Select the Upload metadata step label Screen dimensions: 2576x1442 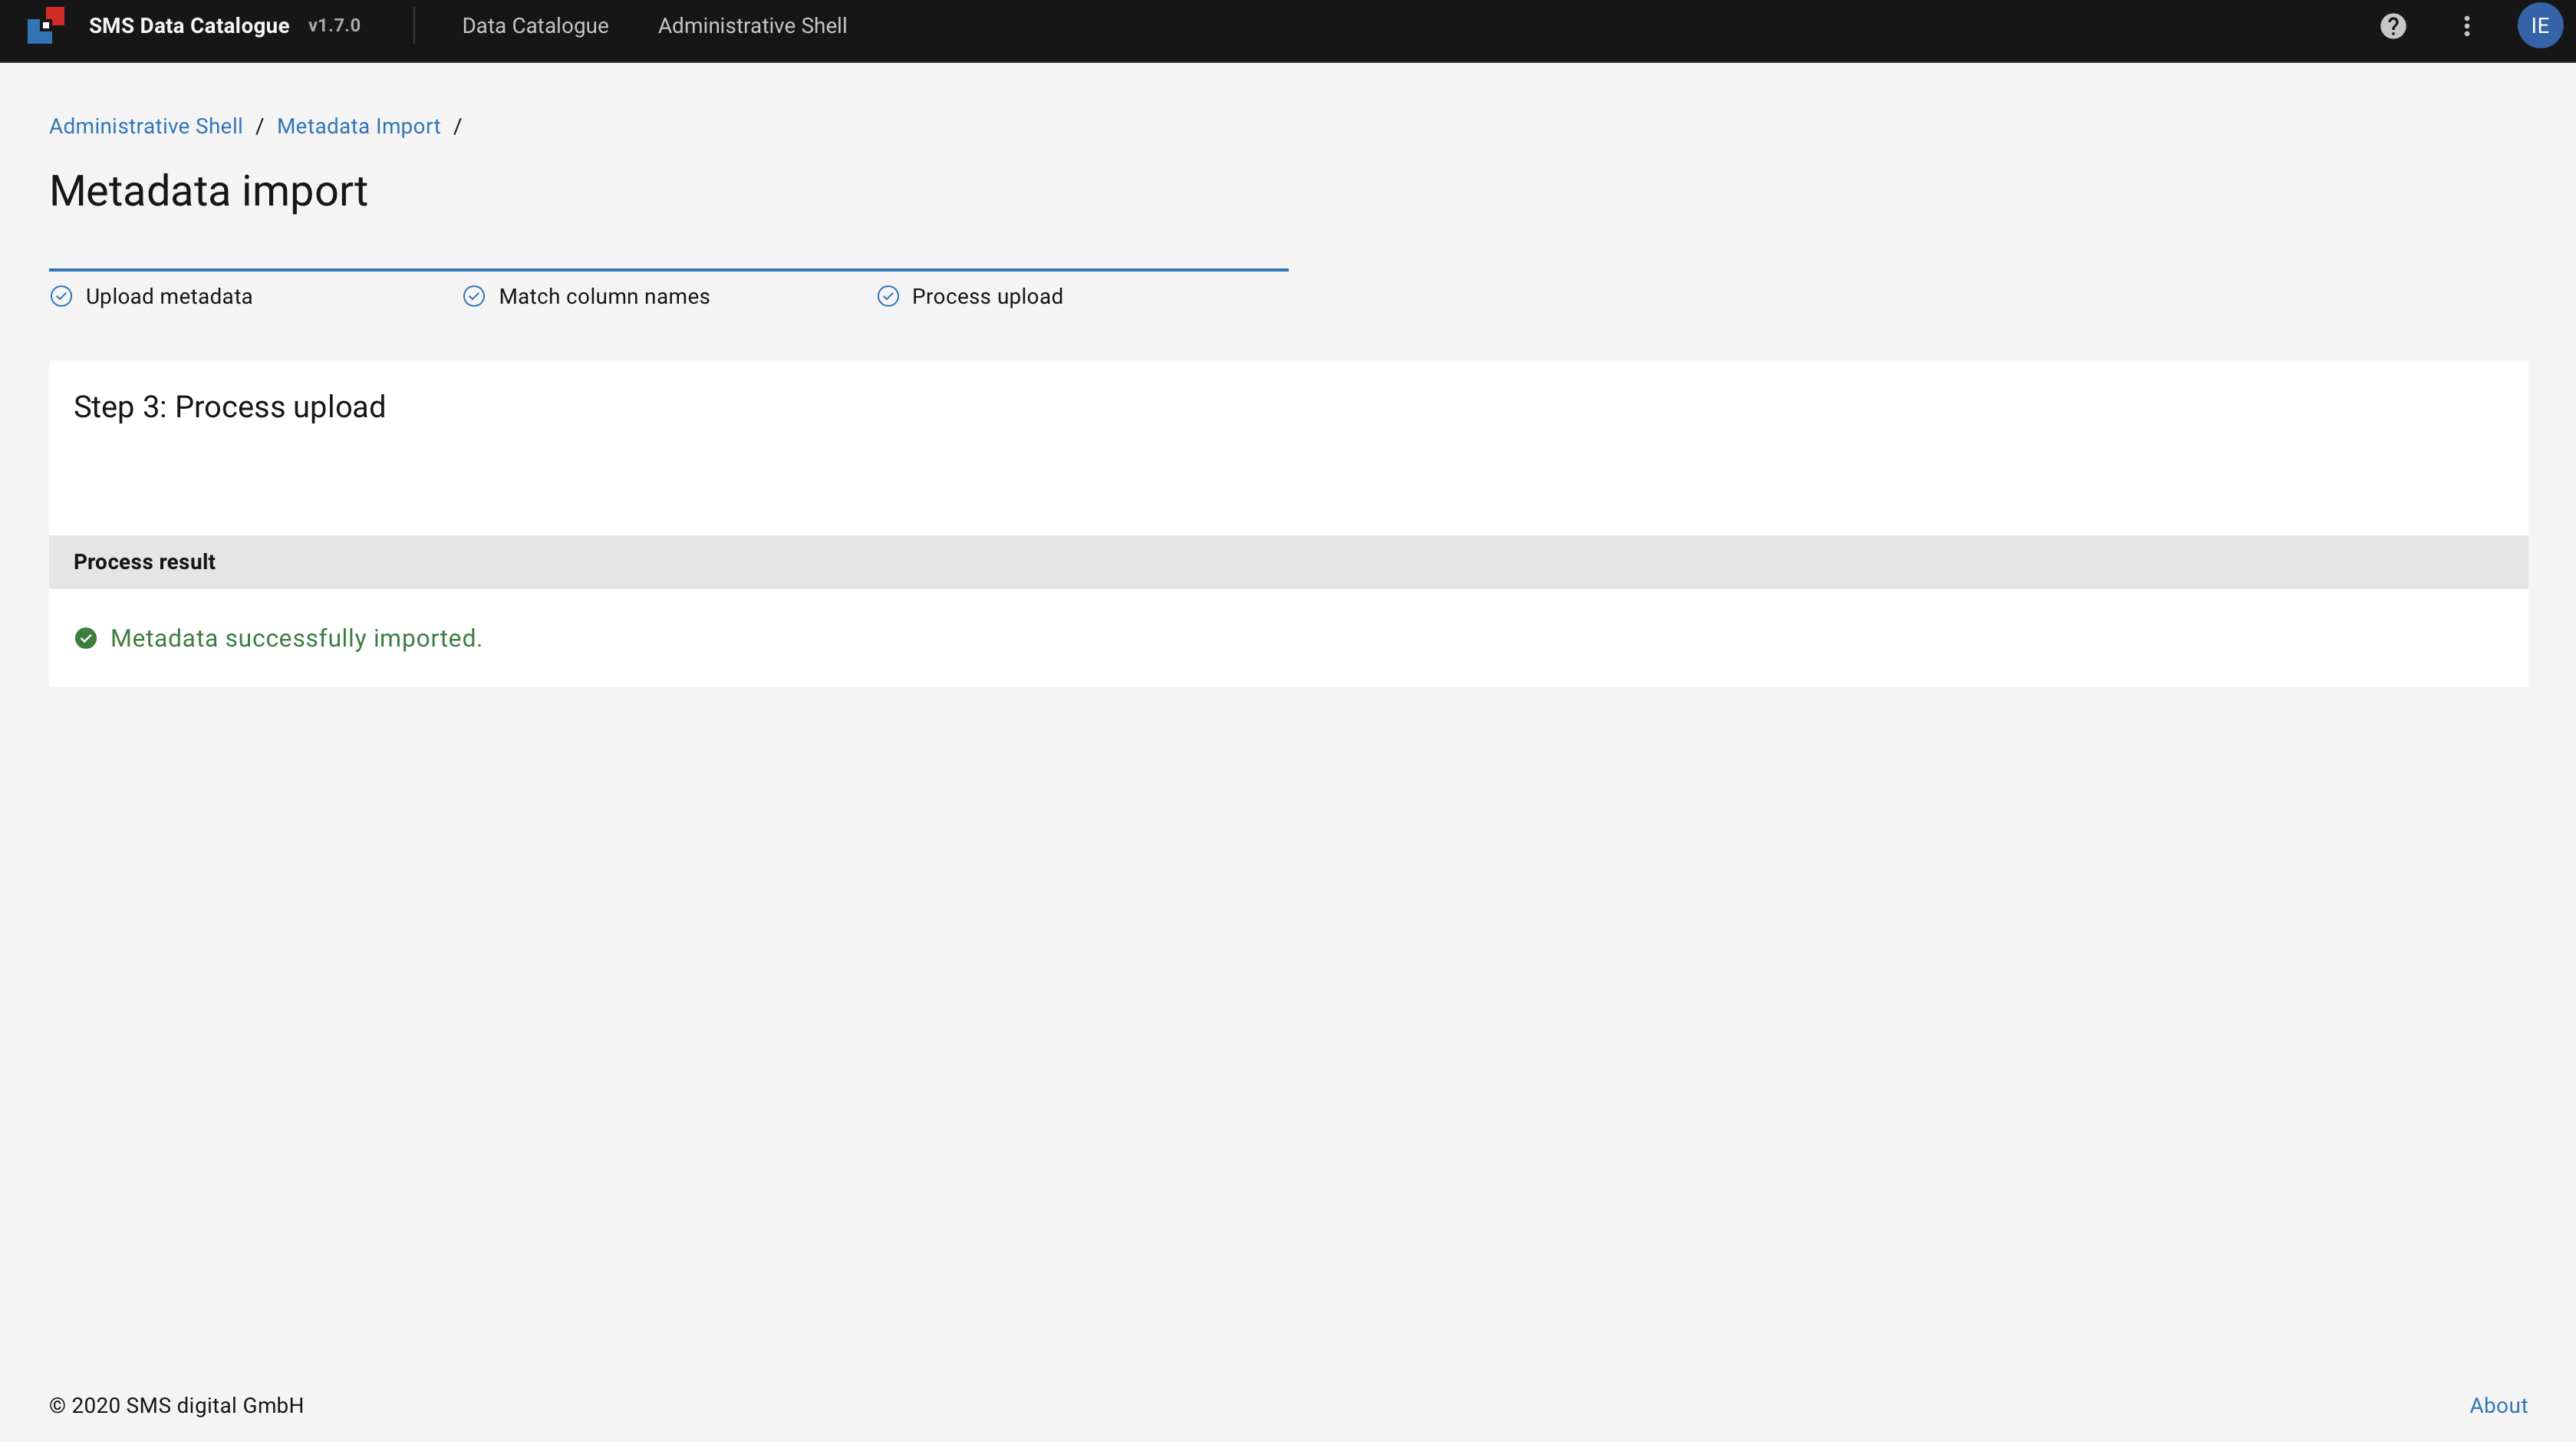coord(169,296)
